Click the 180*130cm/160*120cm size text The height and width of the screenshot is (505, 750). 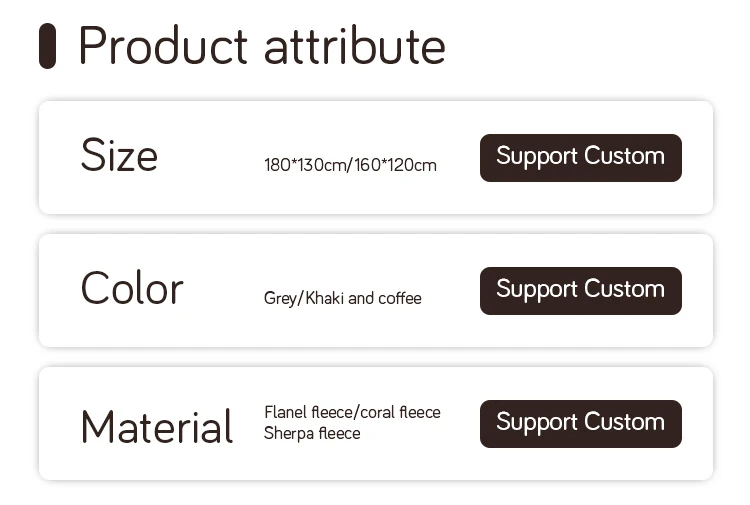(x=350, y=165)
